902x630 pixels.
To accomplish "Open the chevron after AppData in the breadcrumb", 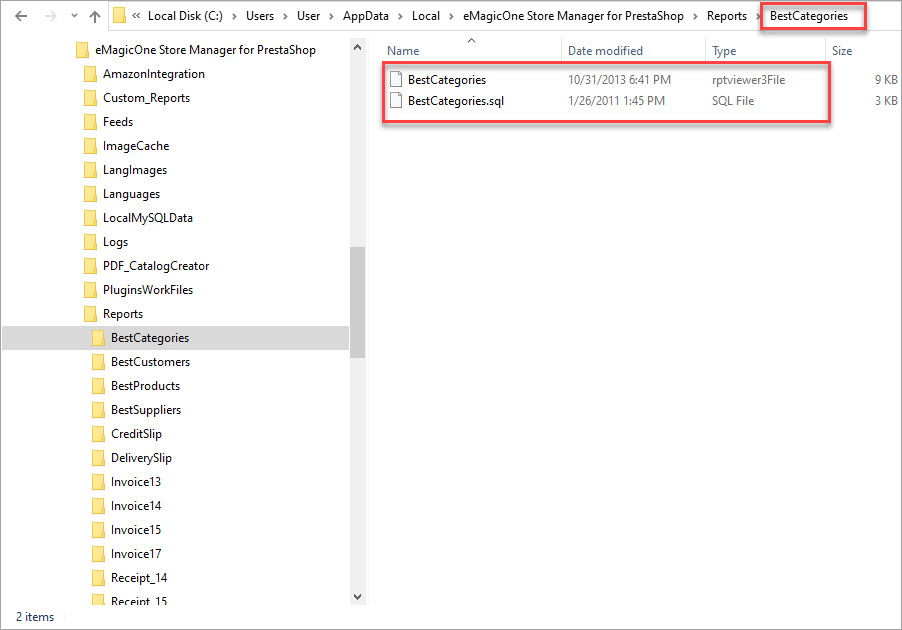I will click(x=400, y=16).
